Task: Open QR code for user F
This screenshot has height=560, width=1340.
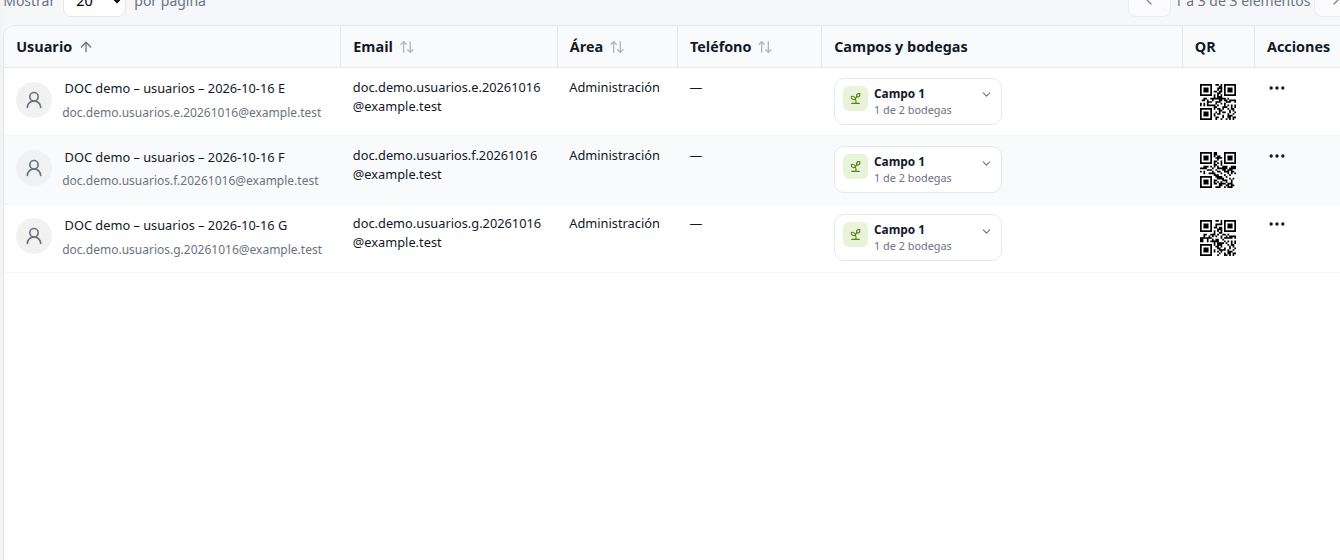Action: point(1218,170)
